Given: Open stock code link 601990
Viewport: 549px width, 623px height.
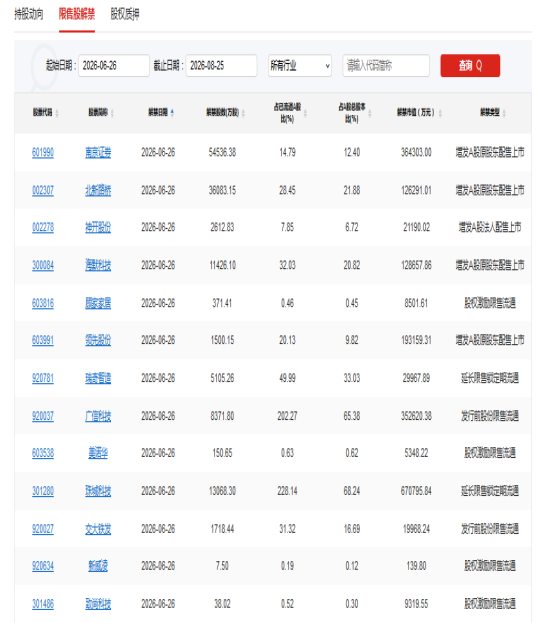Looking at the screenshot, I should tap(43, 153).
